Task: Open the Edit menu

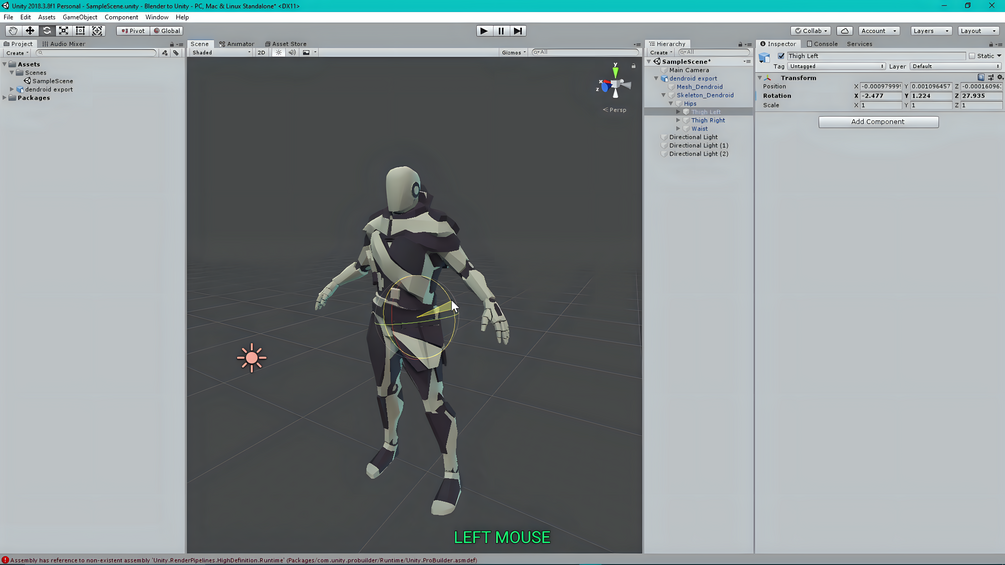Action: (26, 17)
